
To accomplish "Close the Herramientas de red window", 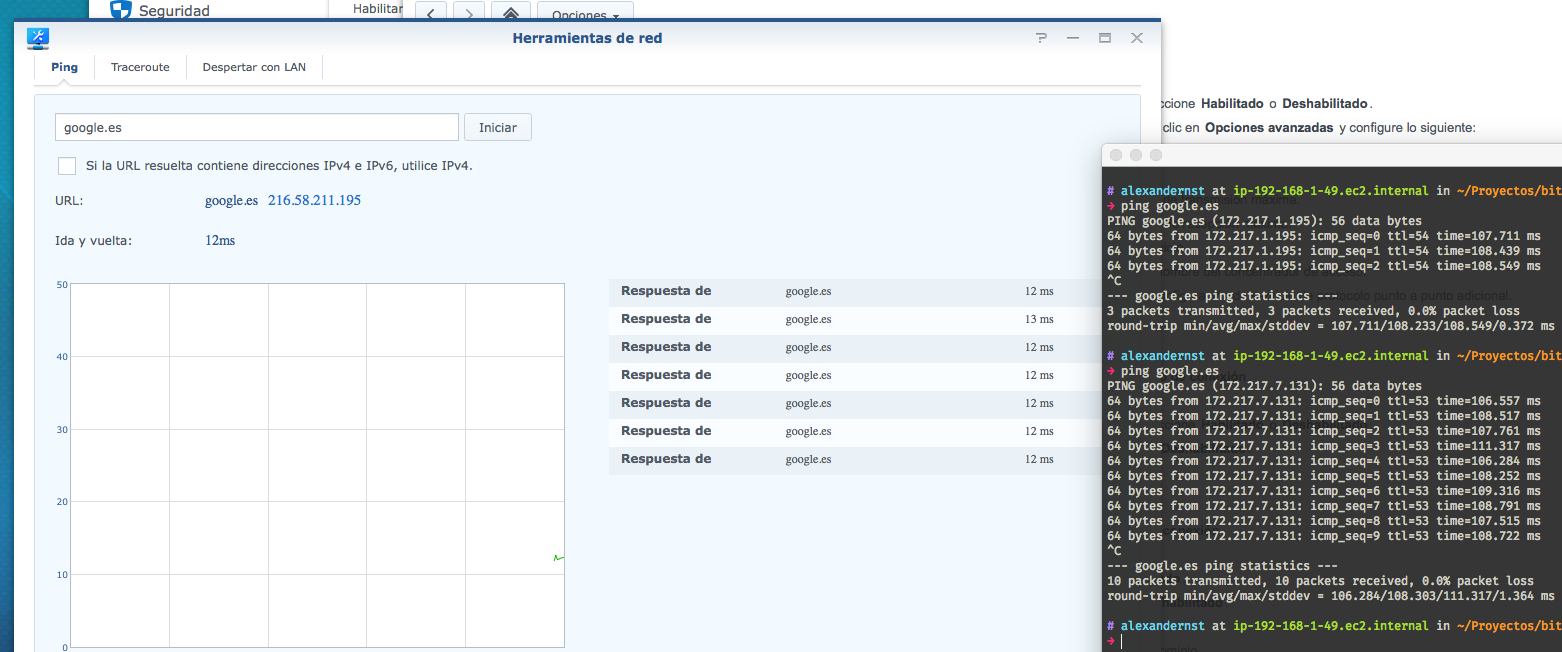I will point(1137,38).
